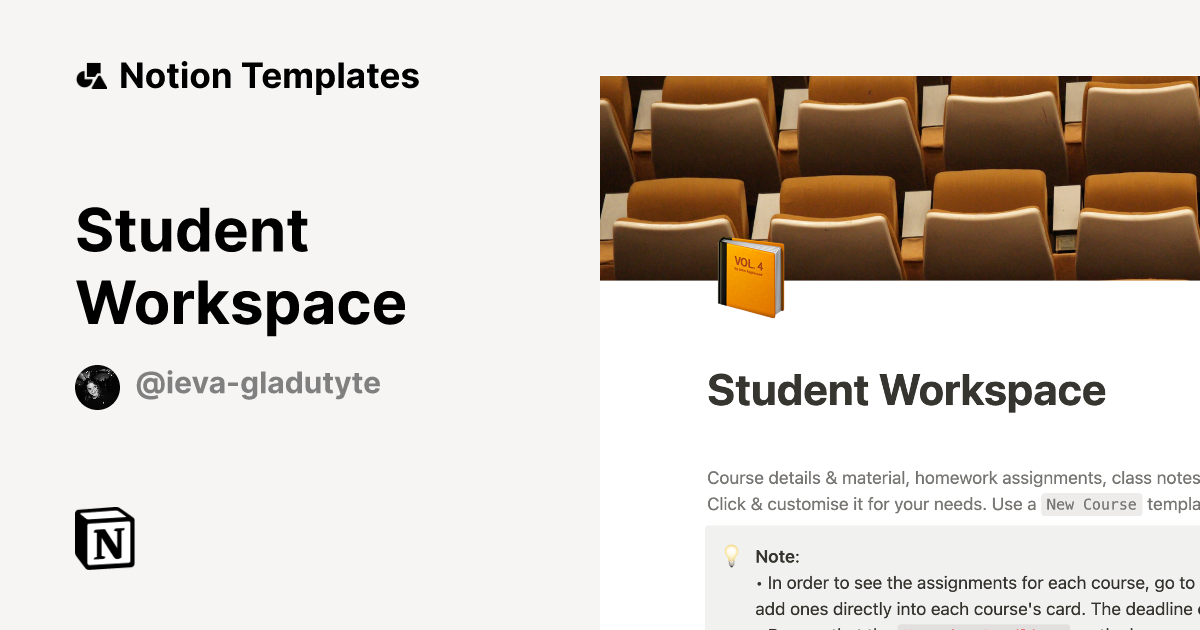Select the "Student Workspace" template title
Screen dimensions: 1200x630
241,266
